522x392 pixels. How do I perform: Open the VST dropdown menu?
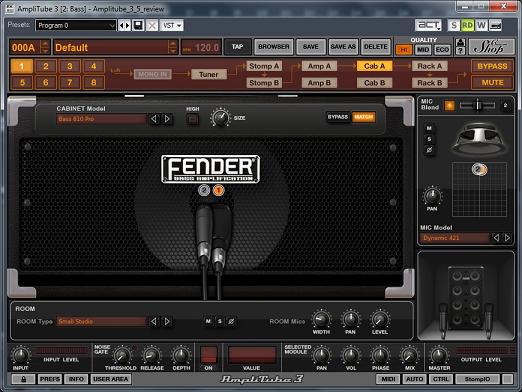pos(172,25)
